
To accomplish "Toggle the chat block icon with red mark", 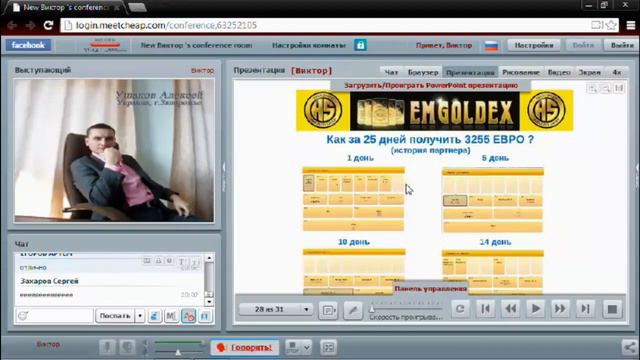I will point(189,316).
